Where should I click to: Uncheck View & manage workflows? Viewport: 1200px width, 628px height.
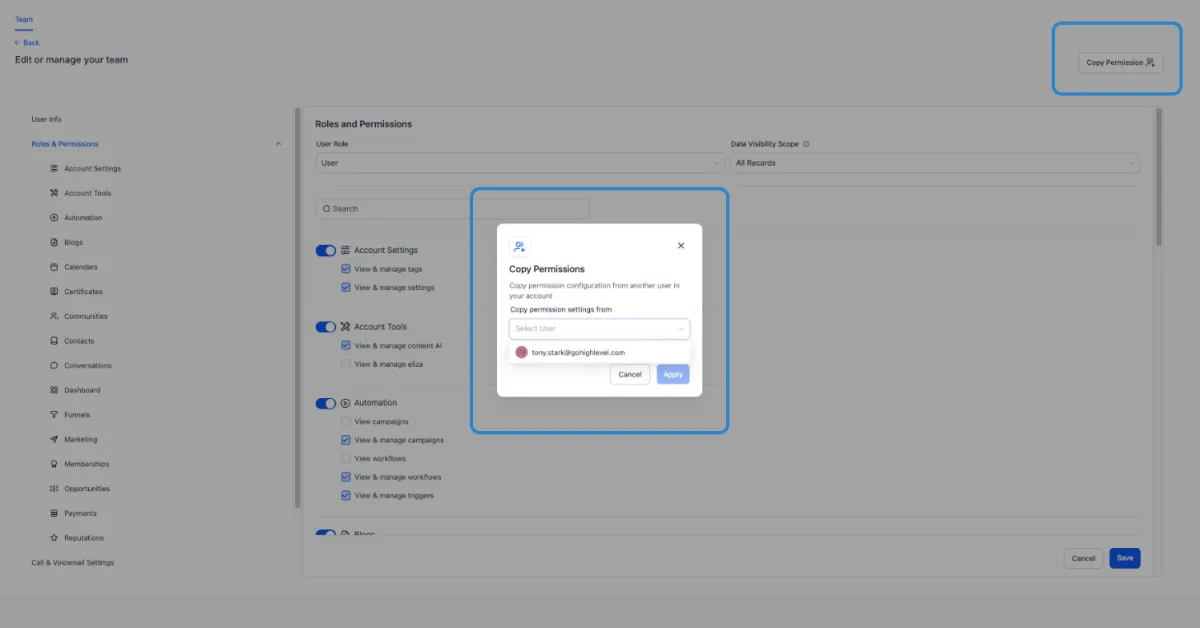(x=346, y=477)
